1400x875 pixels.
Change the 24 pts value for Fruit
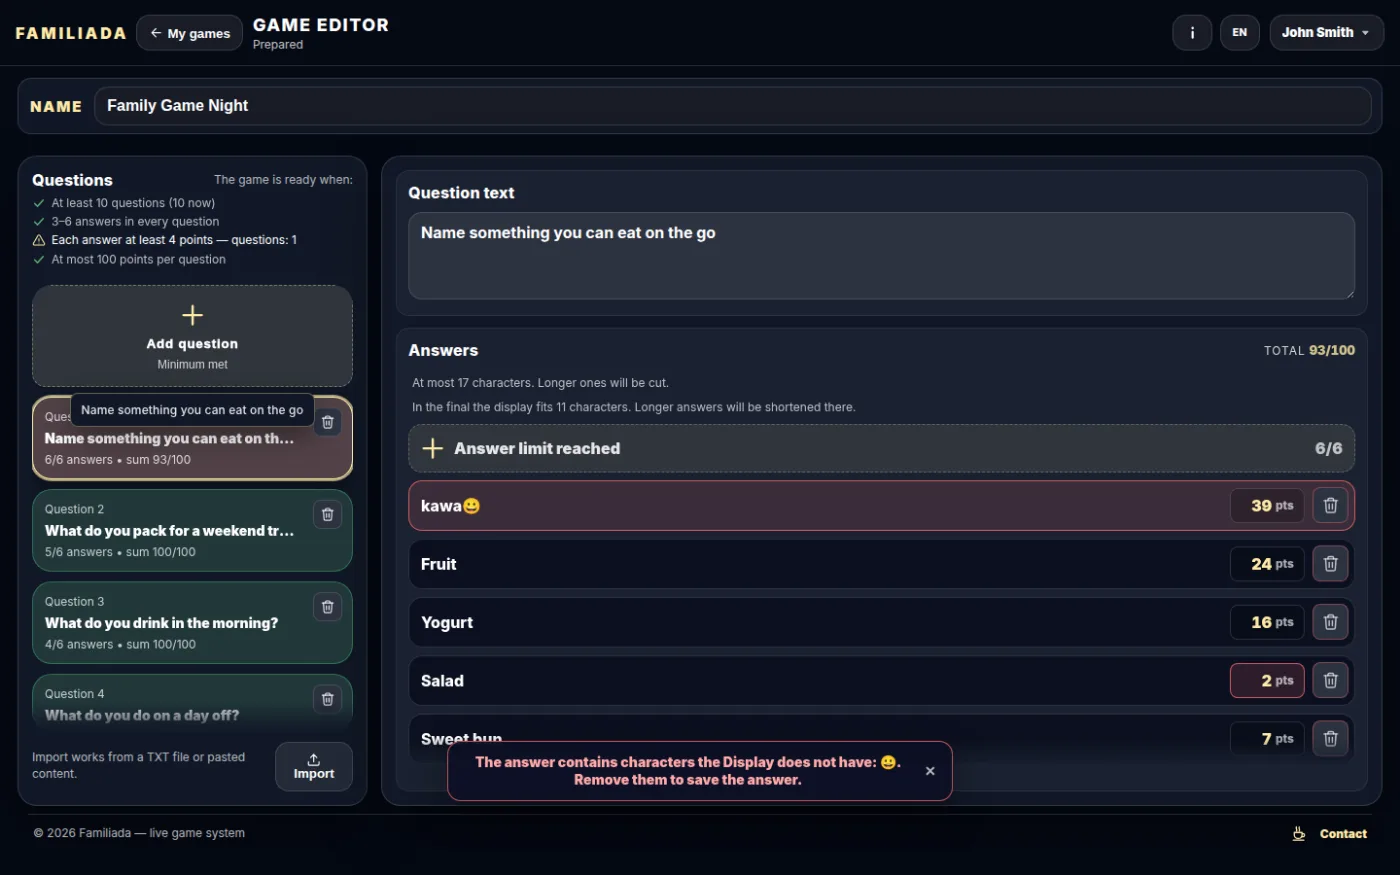coord(1267,564)
